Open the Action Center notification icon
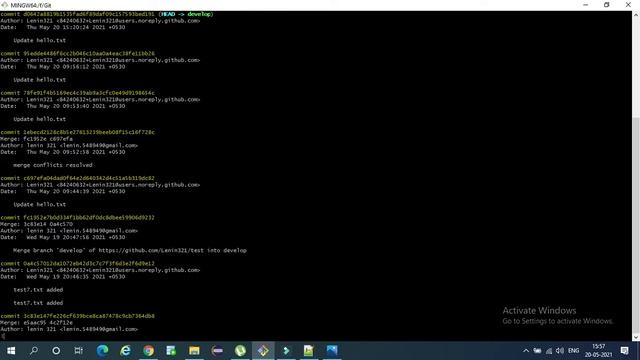This screenshot has width=640, height=360. tap(624, 351)
